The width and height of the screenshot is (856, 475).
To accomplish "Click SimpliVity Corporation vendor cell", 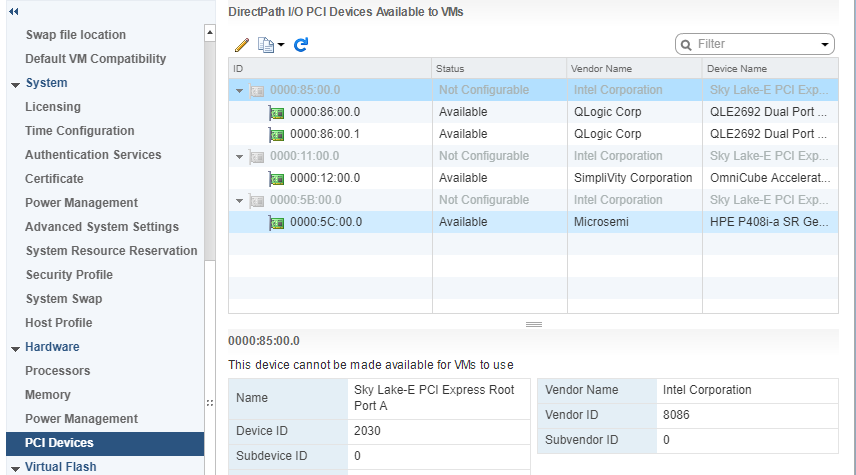I will point(633,178).
